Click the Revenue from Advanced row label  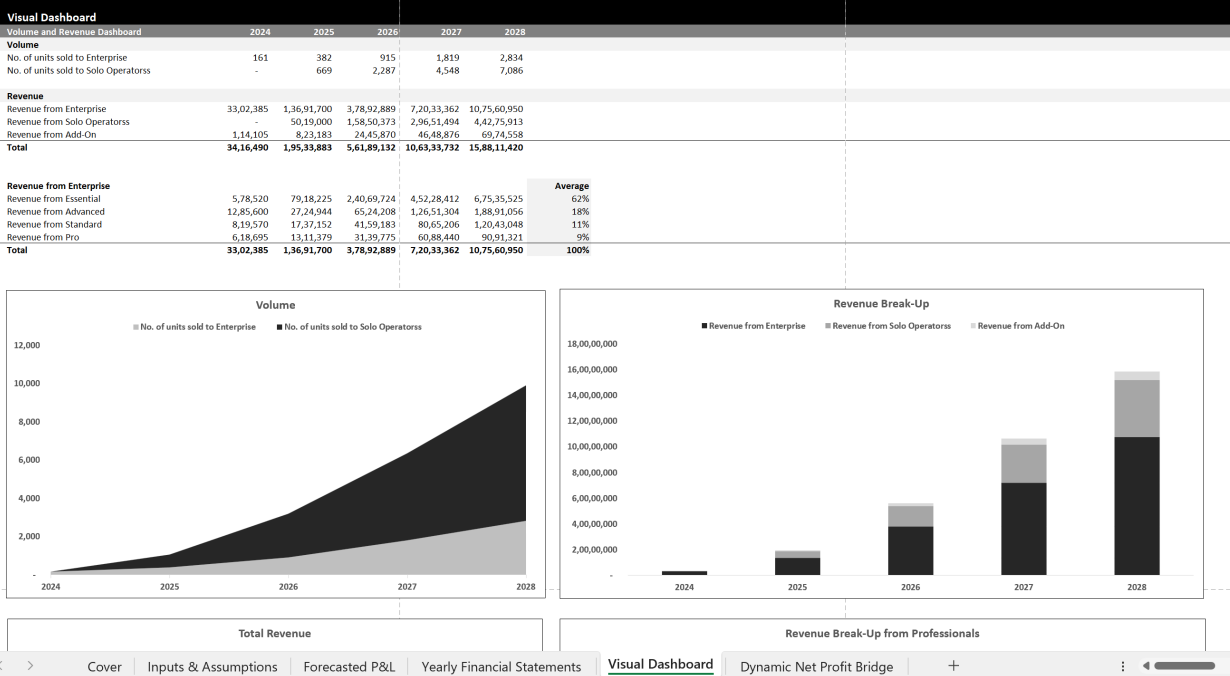(x=55, y=212)
